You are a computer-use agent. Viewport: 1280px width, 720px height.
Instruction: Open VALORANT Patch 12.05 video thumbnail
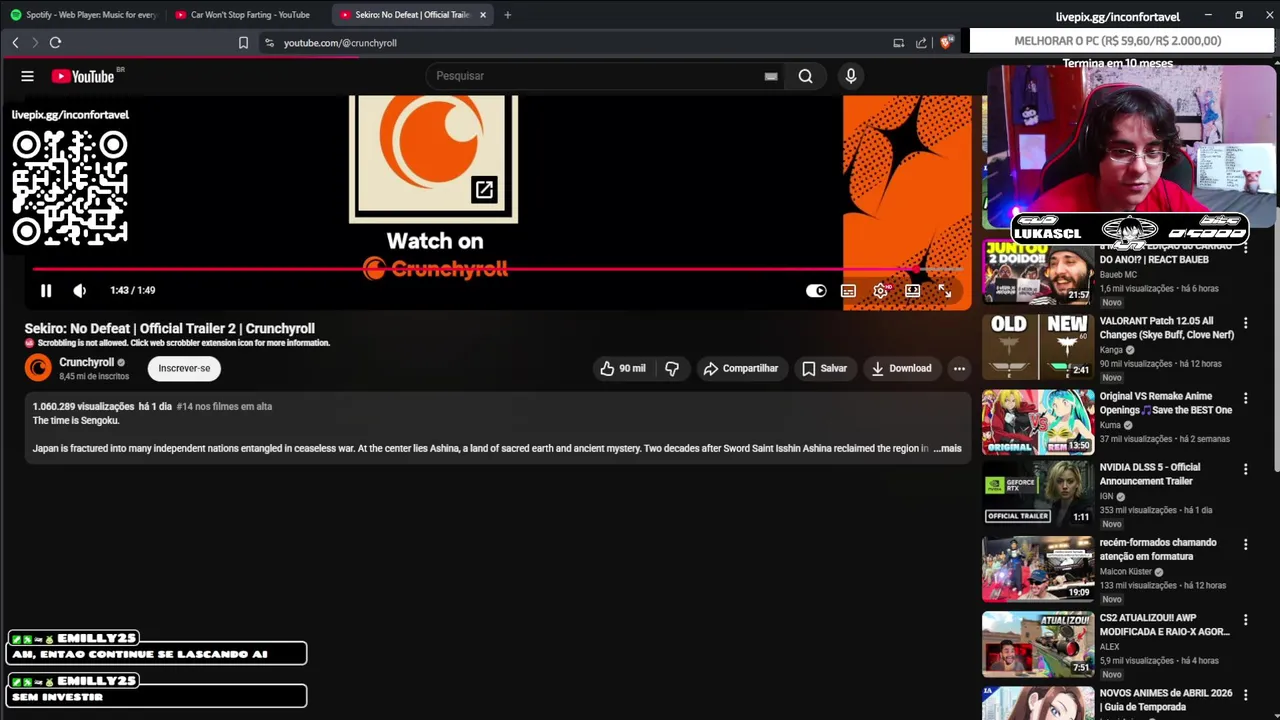[x=1038, y=346]
